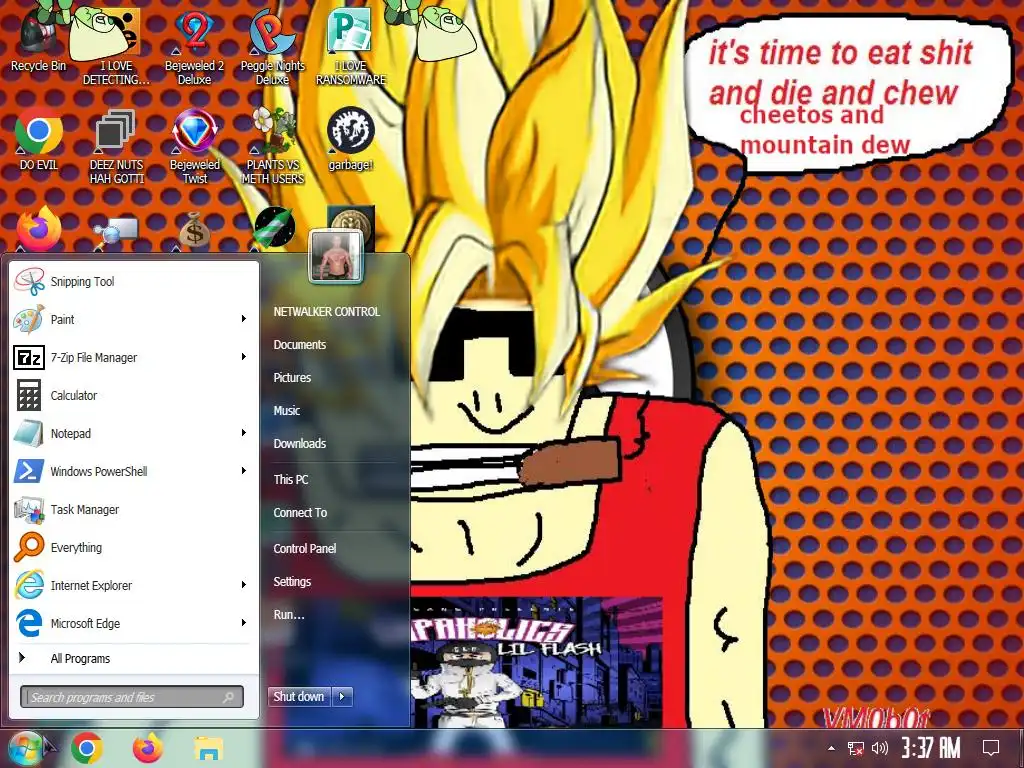This screenshot has width=1024, height=768.
Task: Open the I LOVE DETECTING desktop shortcut
Action: [x=116, y=46]
